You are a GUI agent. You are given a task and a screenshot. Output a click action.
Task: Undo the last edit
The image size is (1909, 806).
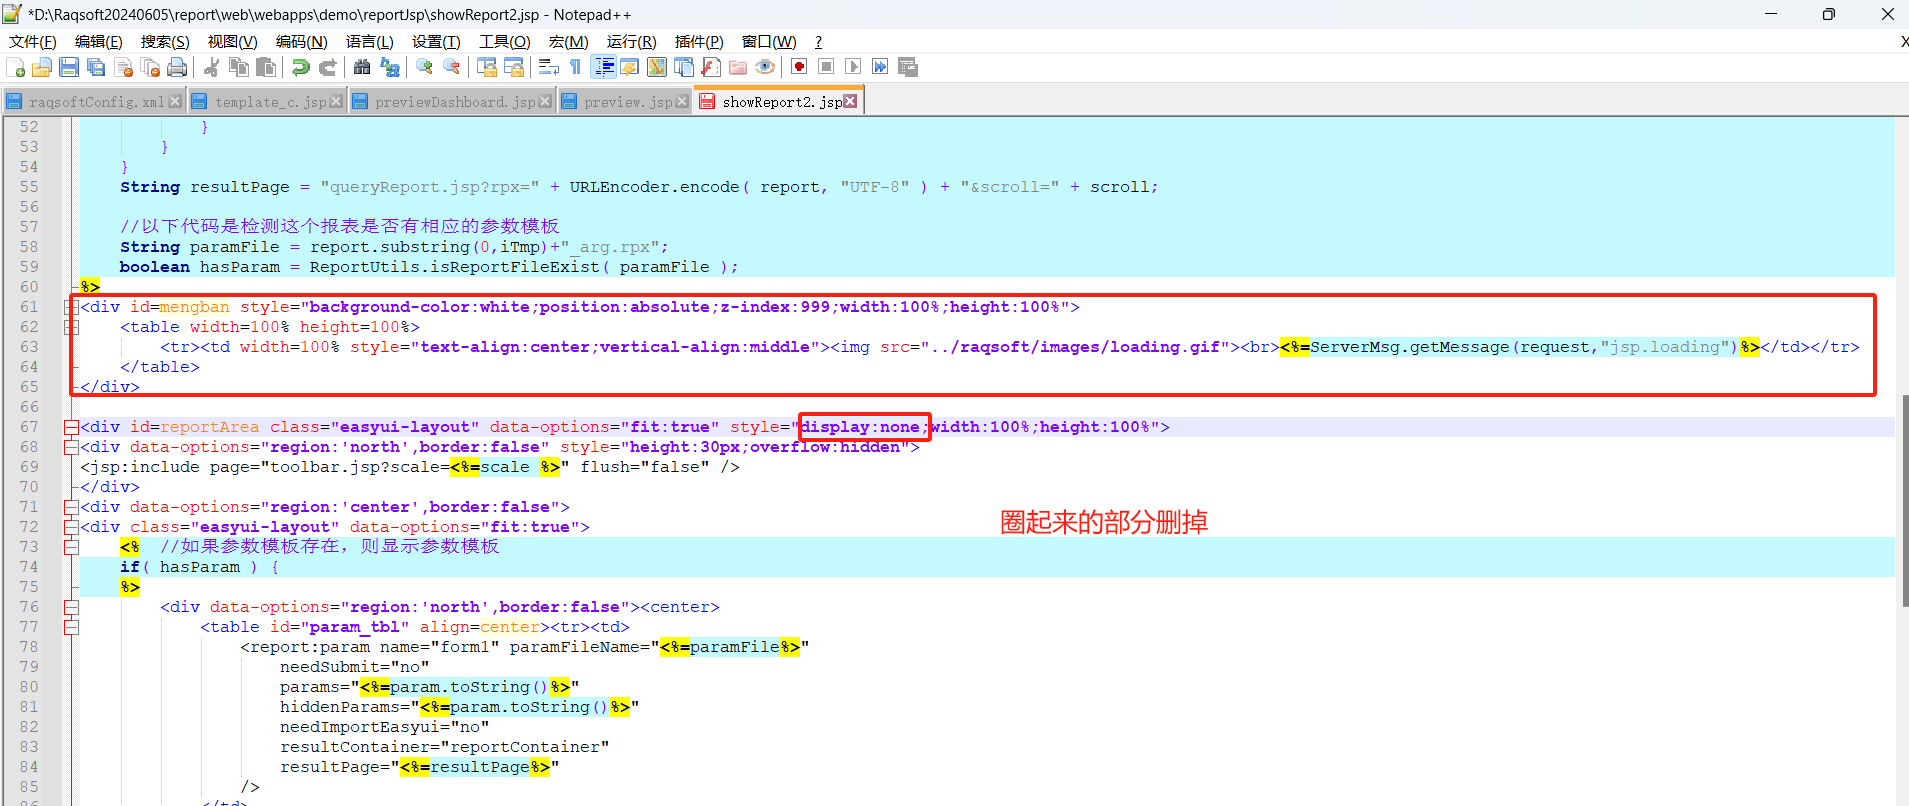click(300, 67)
